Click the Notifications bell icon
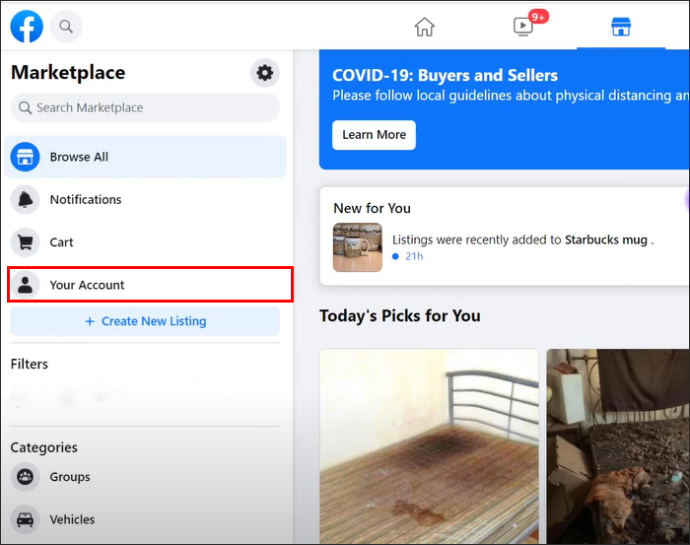Viewport: 690px width, 545px height. pyautogui.click(x=25, y=199)
